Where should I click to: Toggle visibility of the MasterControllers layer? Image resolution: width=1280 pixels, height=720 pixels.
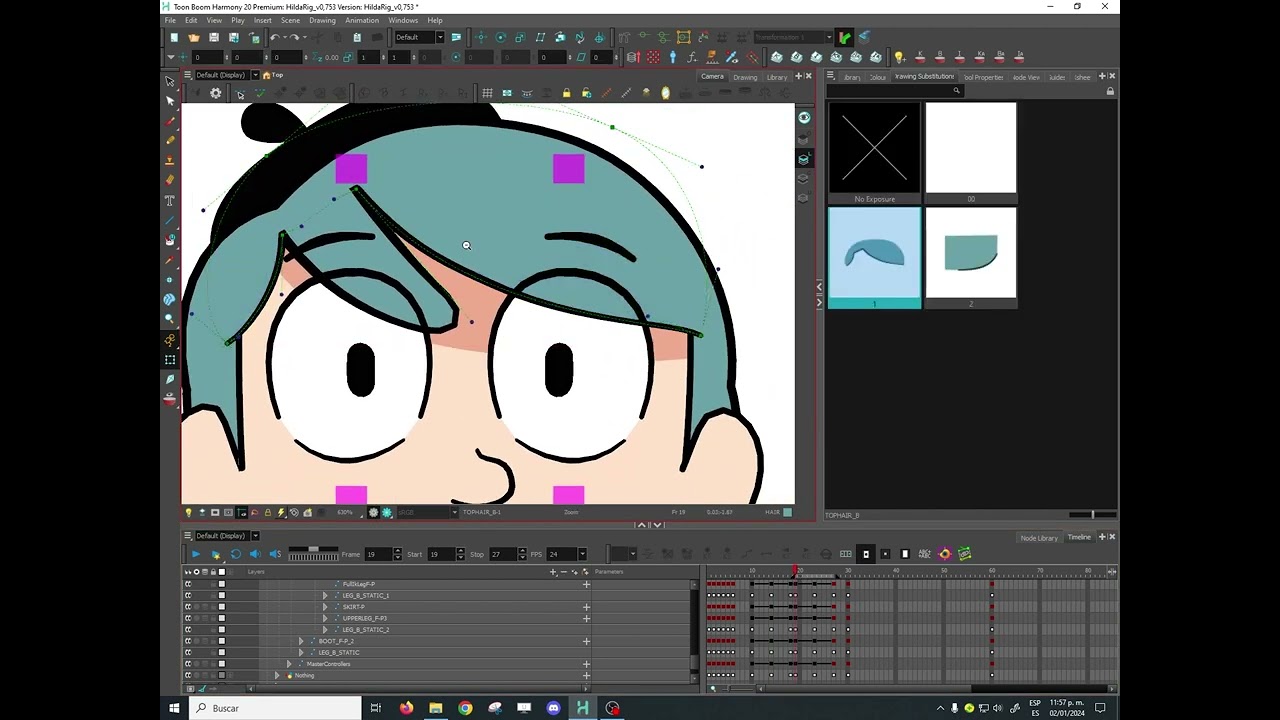click(187, 664)
